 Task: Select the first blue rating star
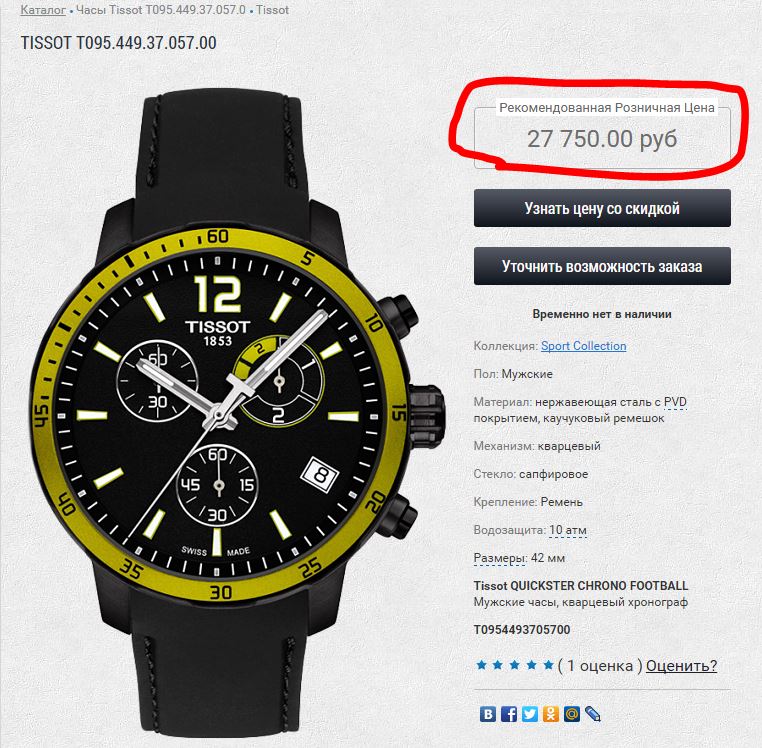pos(482,664)
